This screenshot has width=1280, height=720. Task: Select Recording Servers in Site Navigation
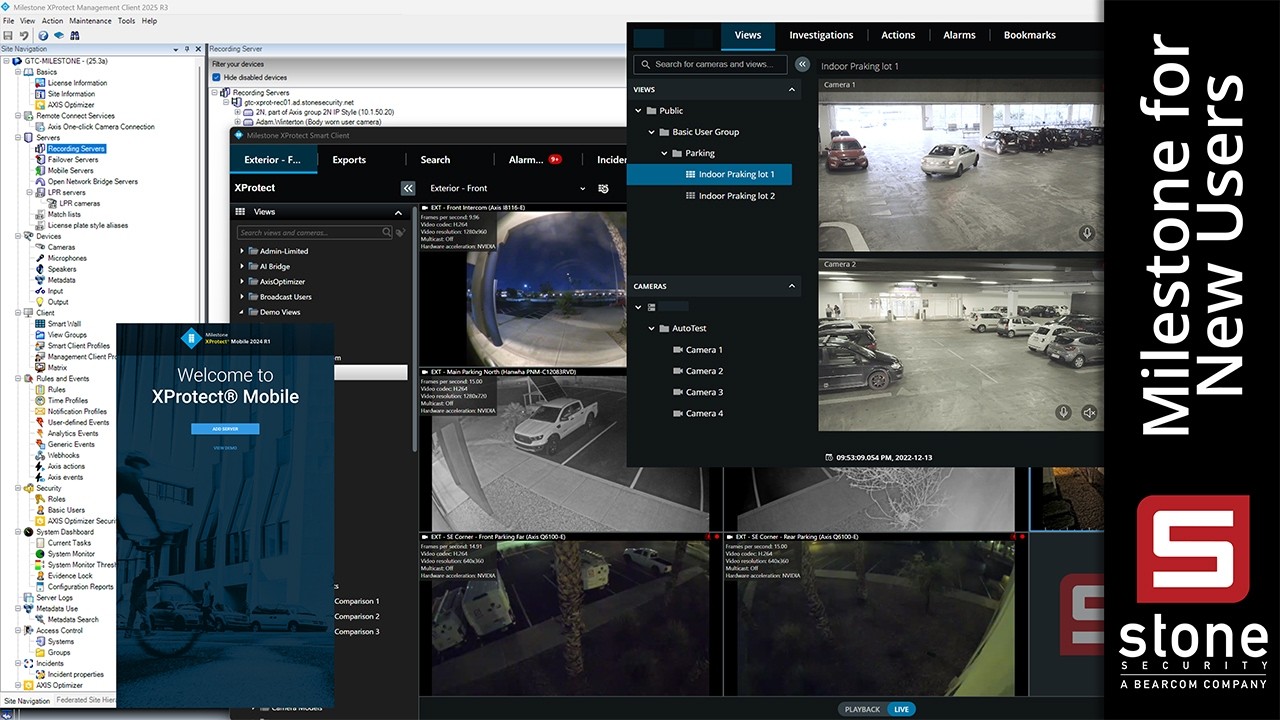tap(76, 149)
